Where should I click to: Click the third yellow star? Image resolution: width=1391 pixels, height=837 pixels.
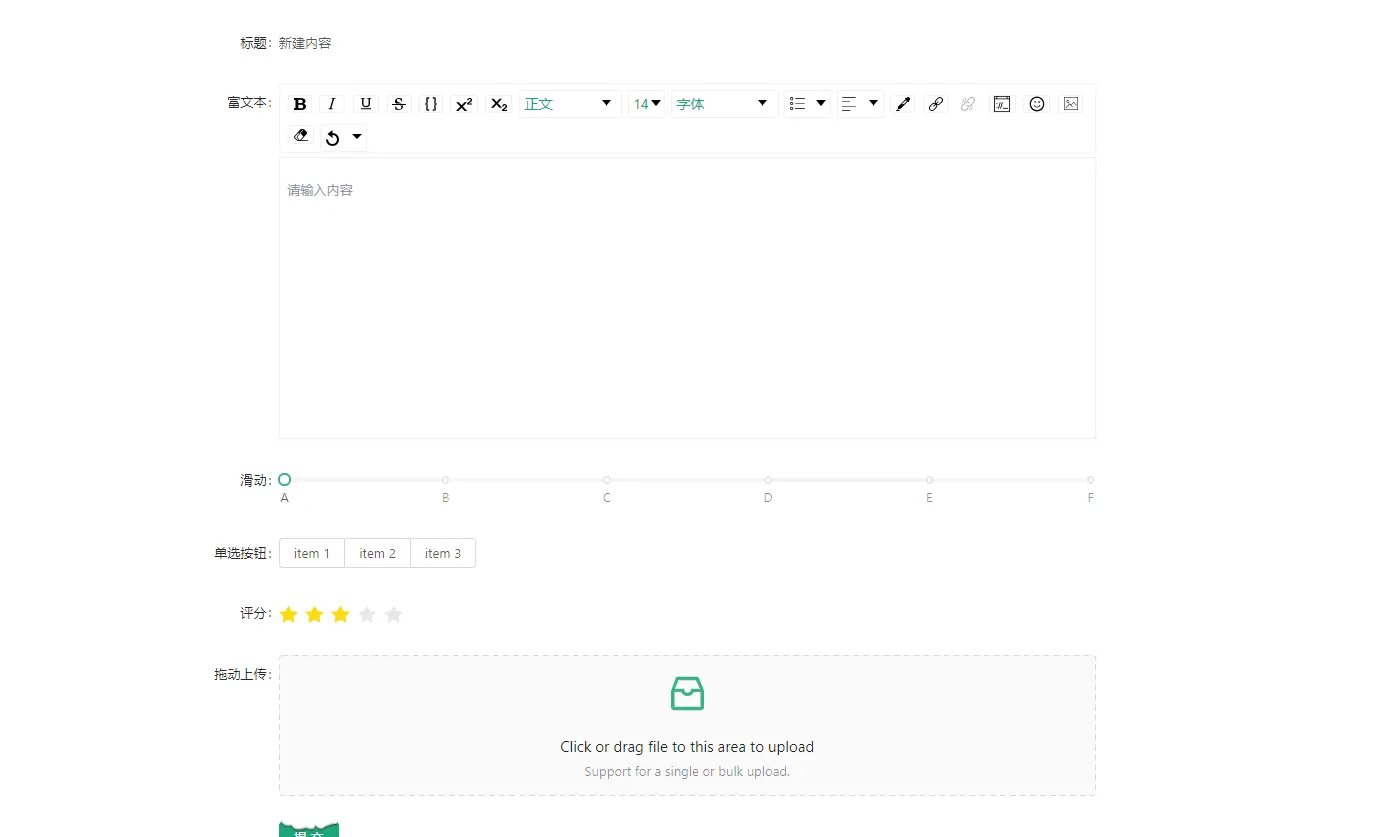[x=340, y=614]
